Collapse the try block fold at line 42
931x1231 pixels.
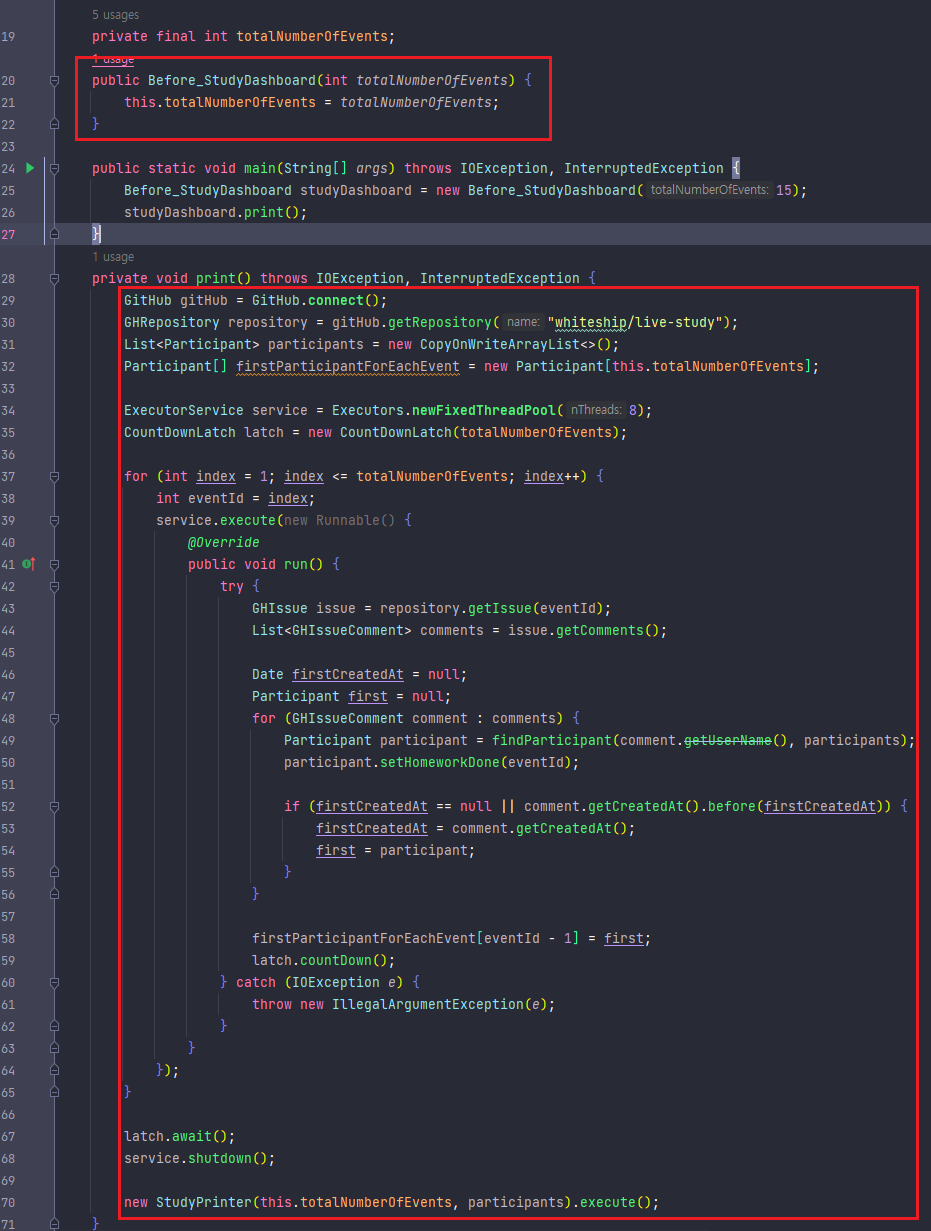[x=55, y=586]
